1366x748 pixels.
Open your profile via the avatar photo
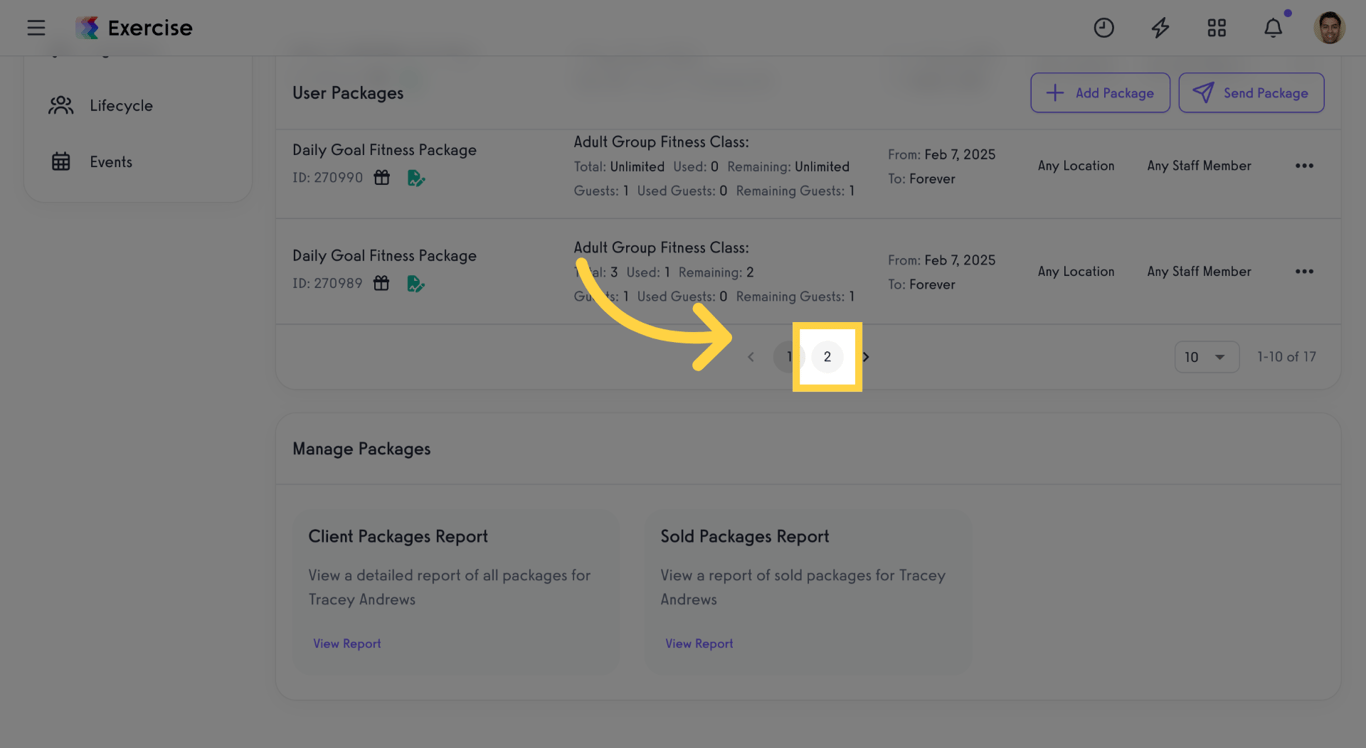1330,27
